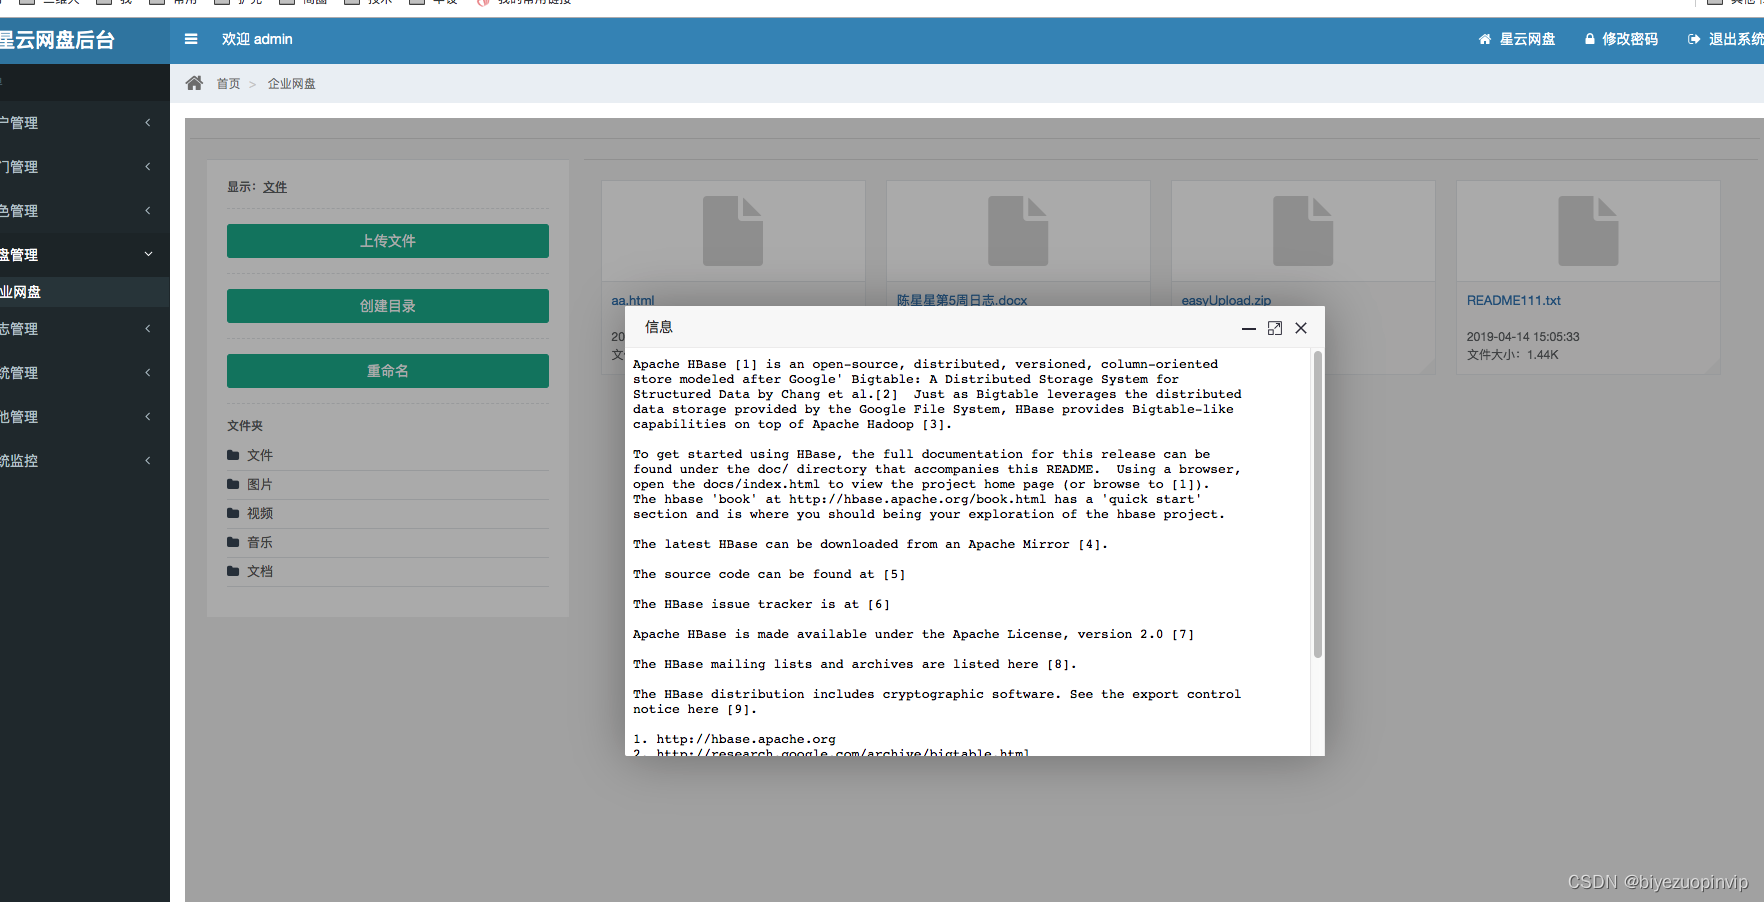The height and width of the screenshot is (902, 1764).
Task: Click the lock icon beside 修改密码
Action: click(1590, 39)
